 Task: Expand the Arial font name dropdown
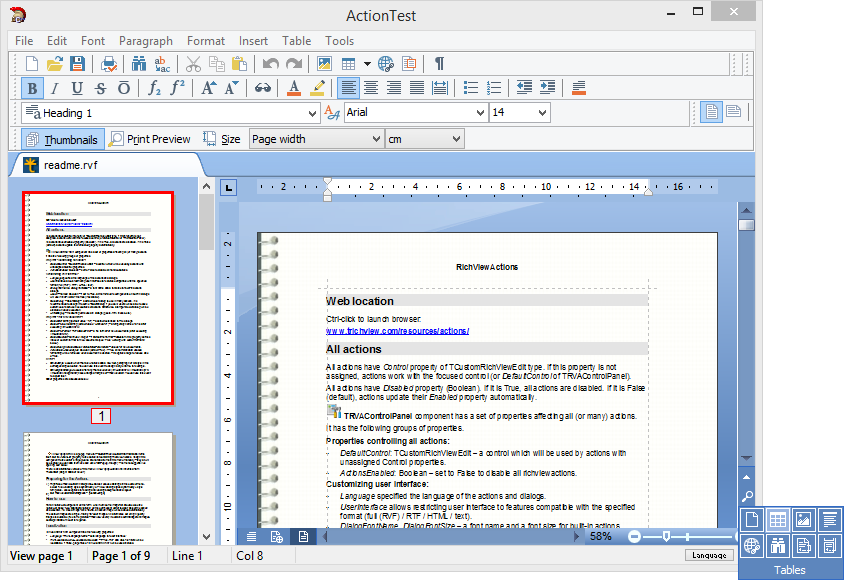[x=478, y=113]
